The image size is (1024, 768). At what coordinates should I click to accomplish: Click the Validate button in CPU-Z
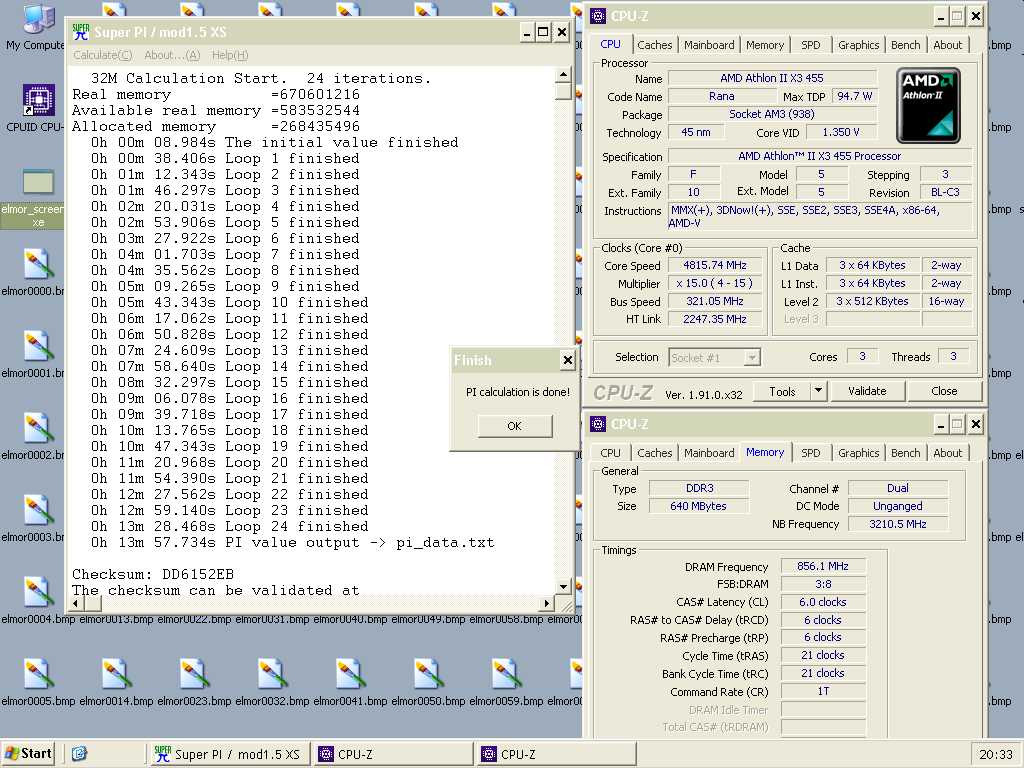(x=867, y=392)
